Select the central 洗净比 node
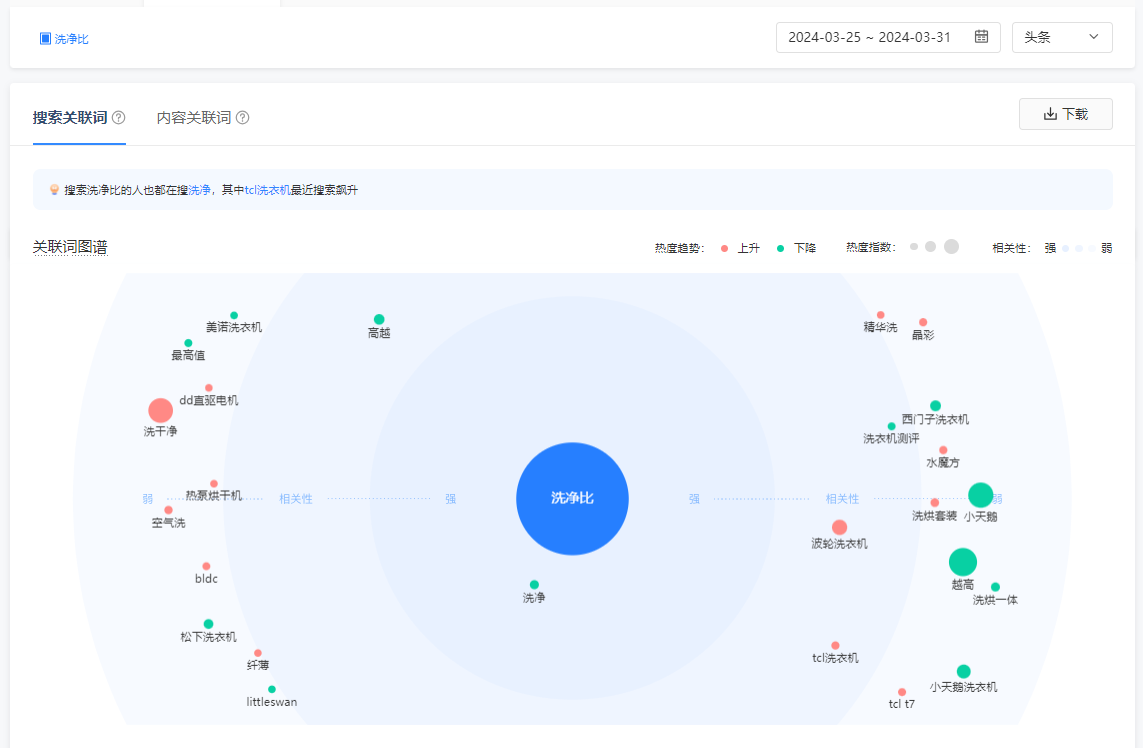The height and width of the screenshot is (748, 1143). pyautogui.click(x=572, y=499)
